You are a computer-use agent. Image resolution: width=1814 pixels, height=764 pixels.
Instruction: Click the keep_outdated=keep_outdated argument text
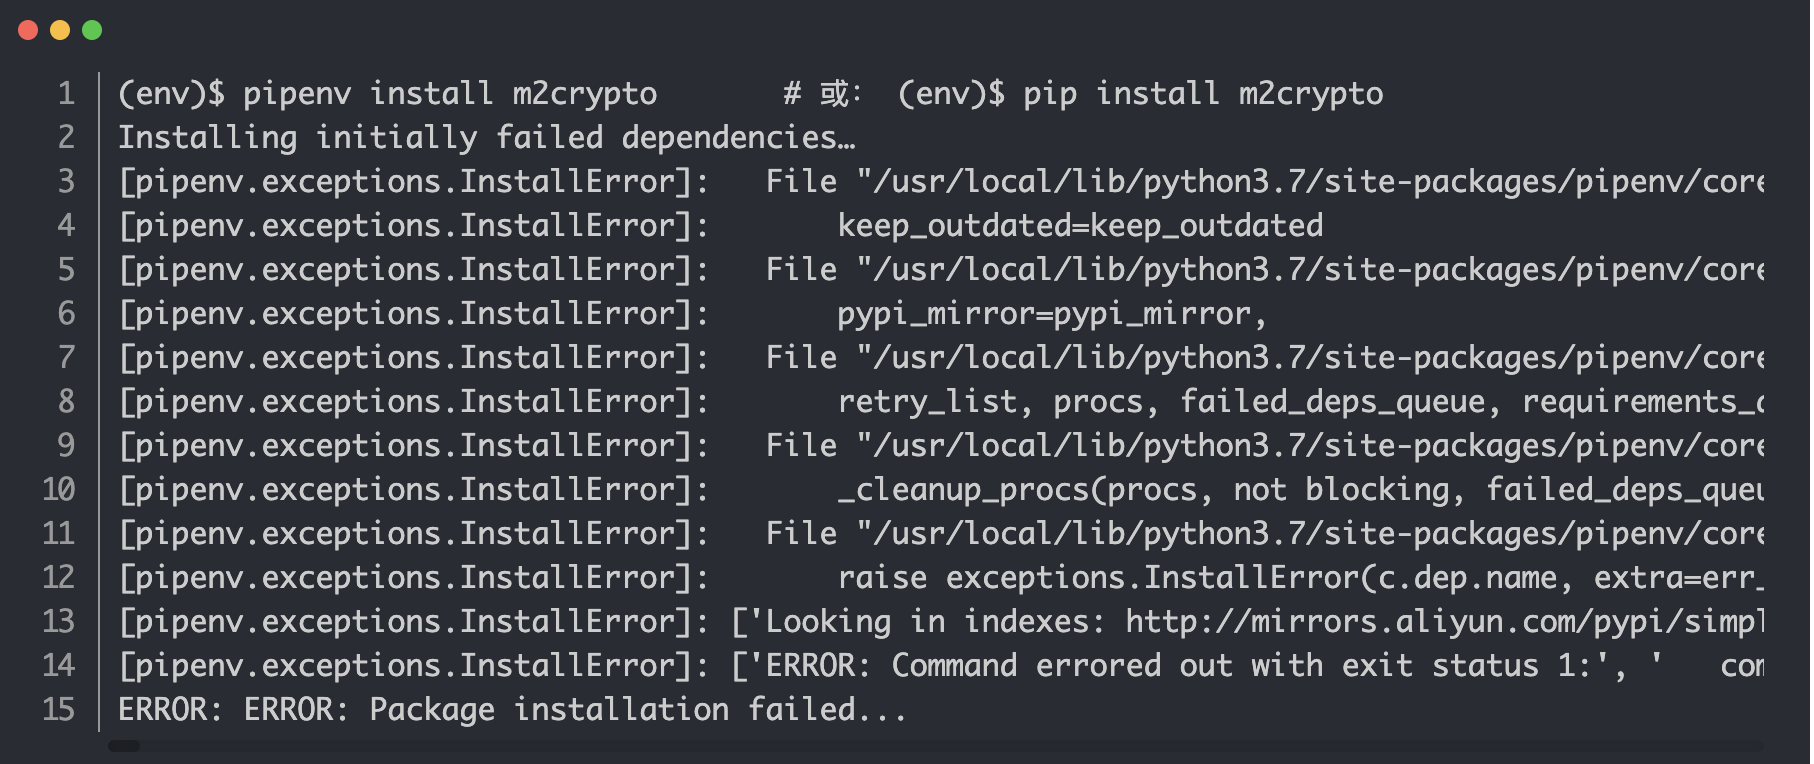click(x=1079, y=225)
